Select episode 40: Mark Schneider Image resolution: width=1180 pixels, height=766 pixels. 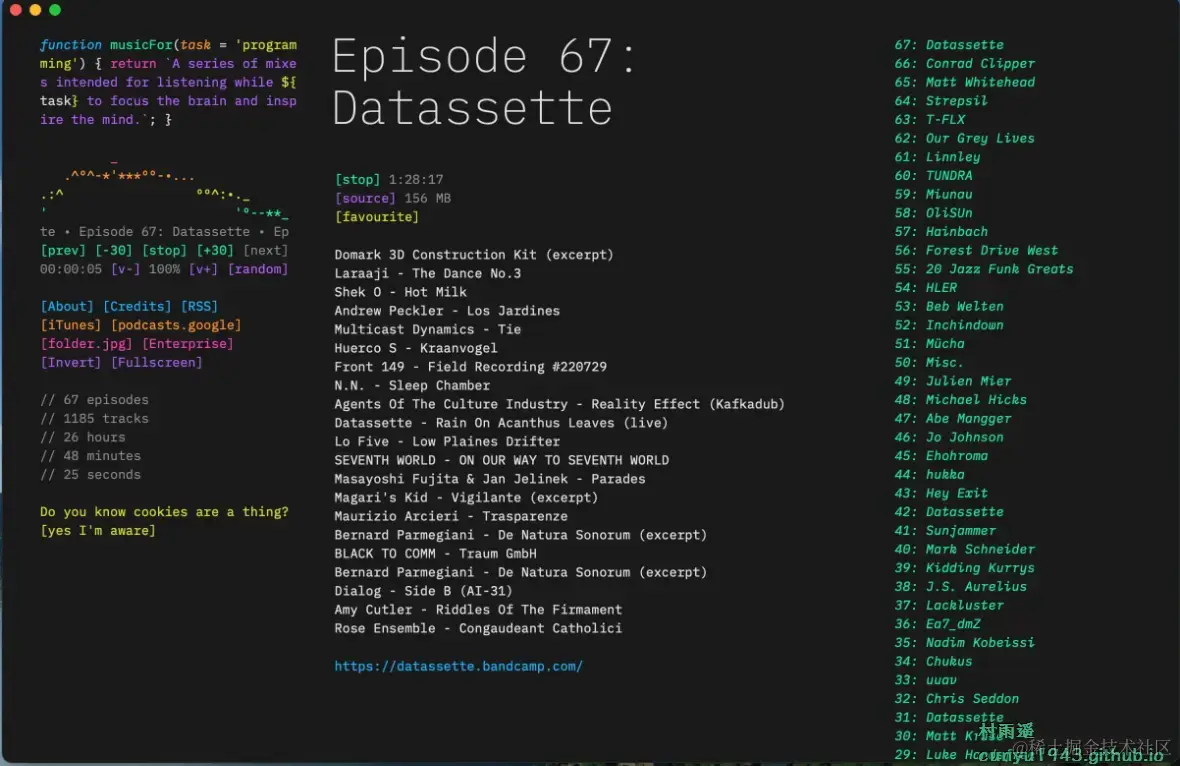[x=964, y=549]
